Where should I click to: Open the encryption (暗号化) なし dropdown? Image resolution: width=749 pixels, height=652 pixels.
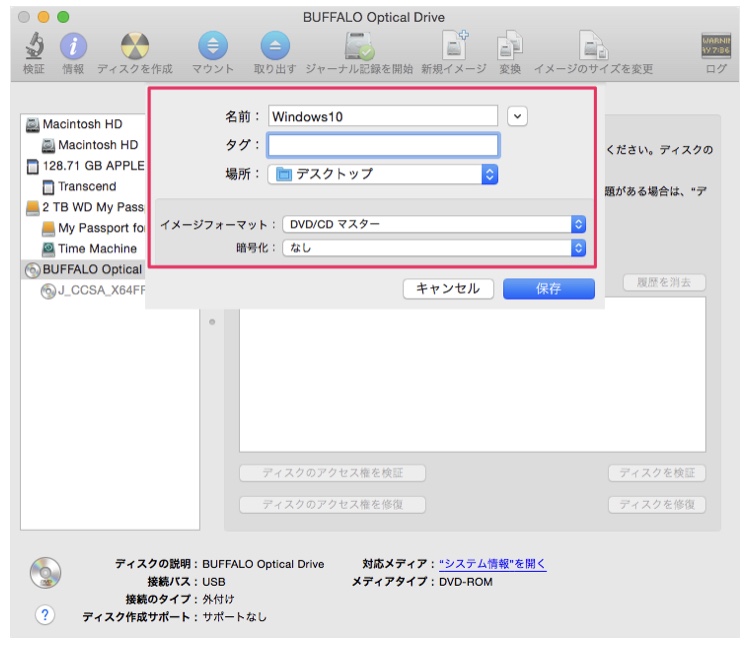click(433, 247)
